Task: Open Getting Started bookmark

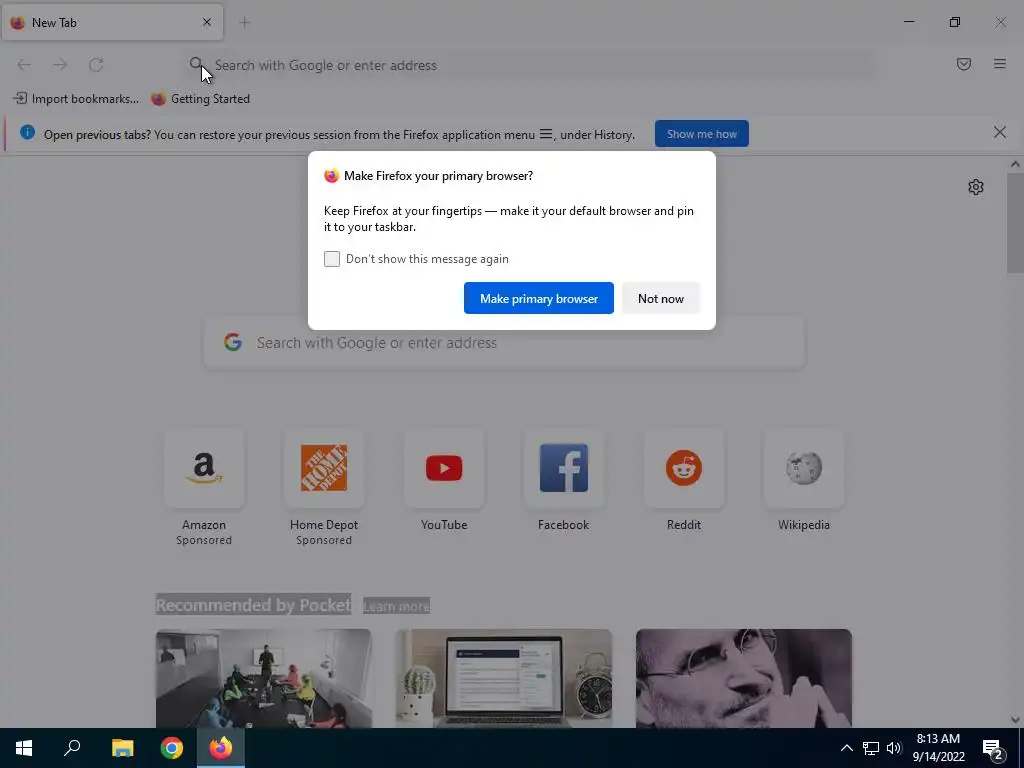Action: tap(200, 99)
